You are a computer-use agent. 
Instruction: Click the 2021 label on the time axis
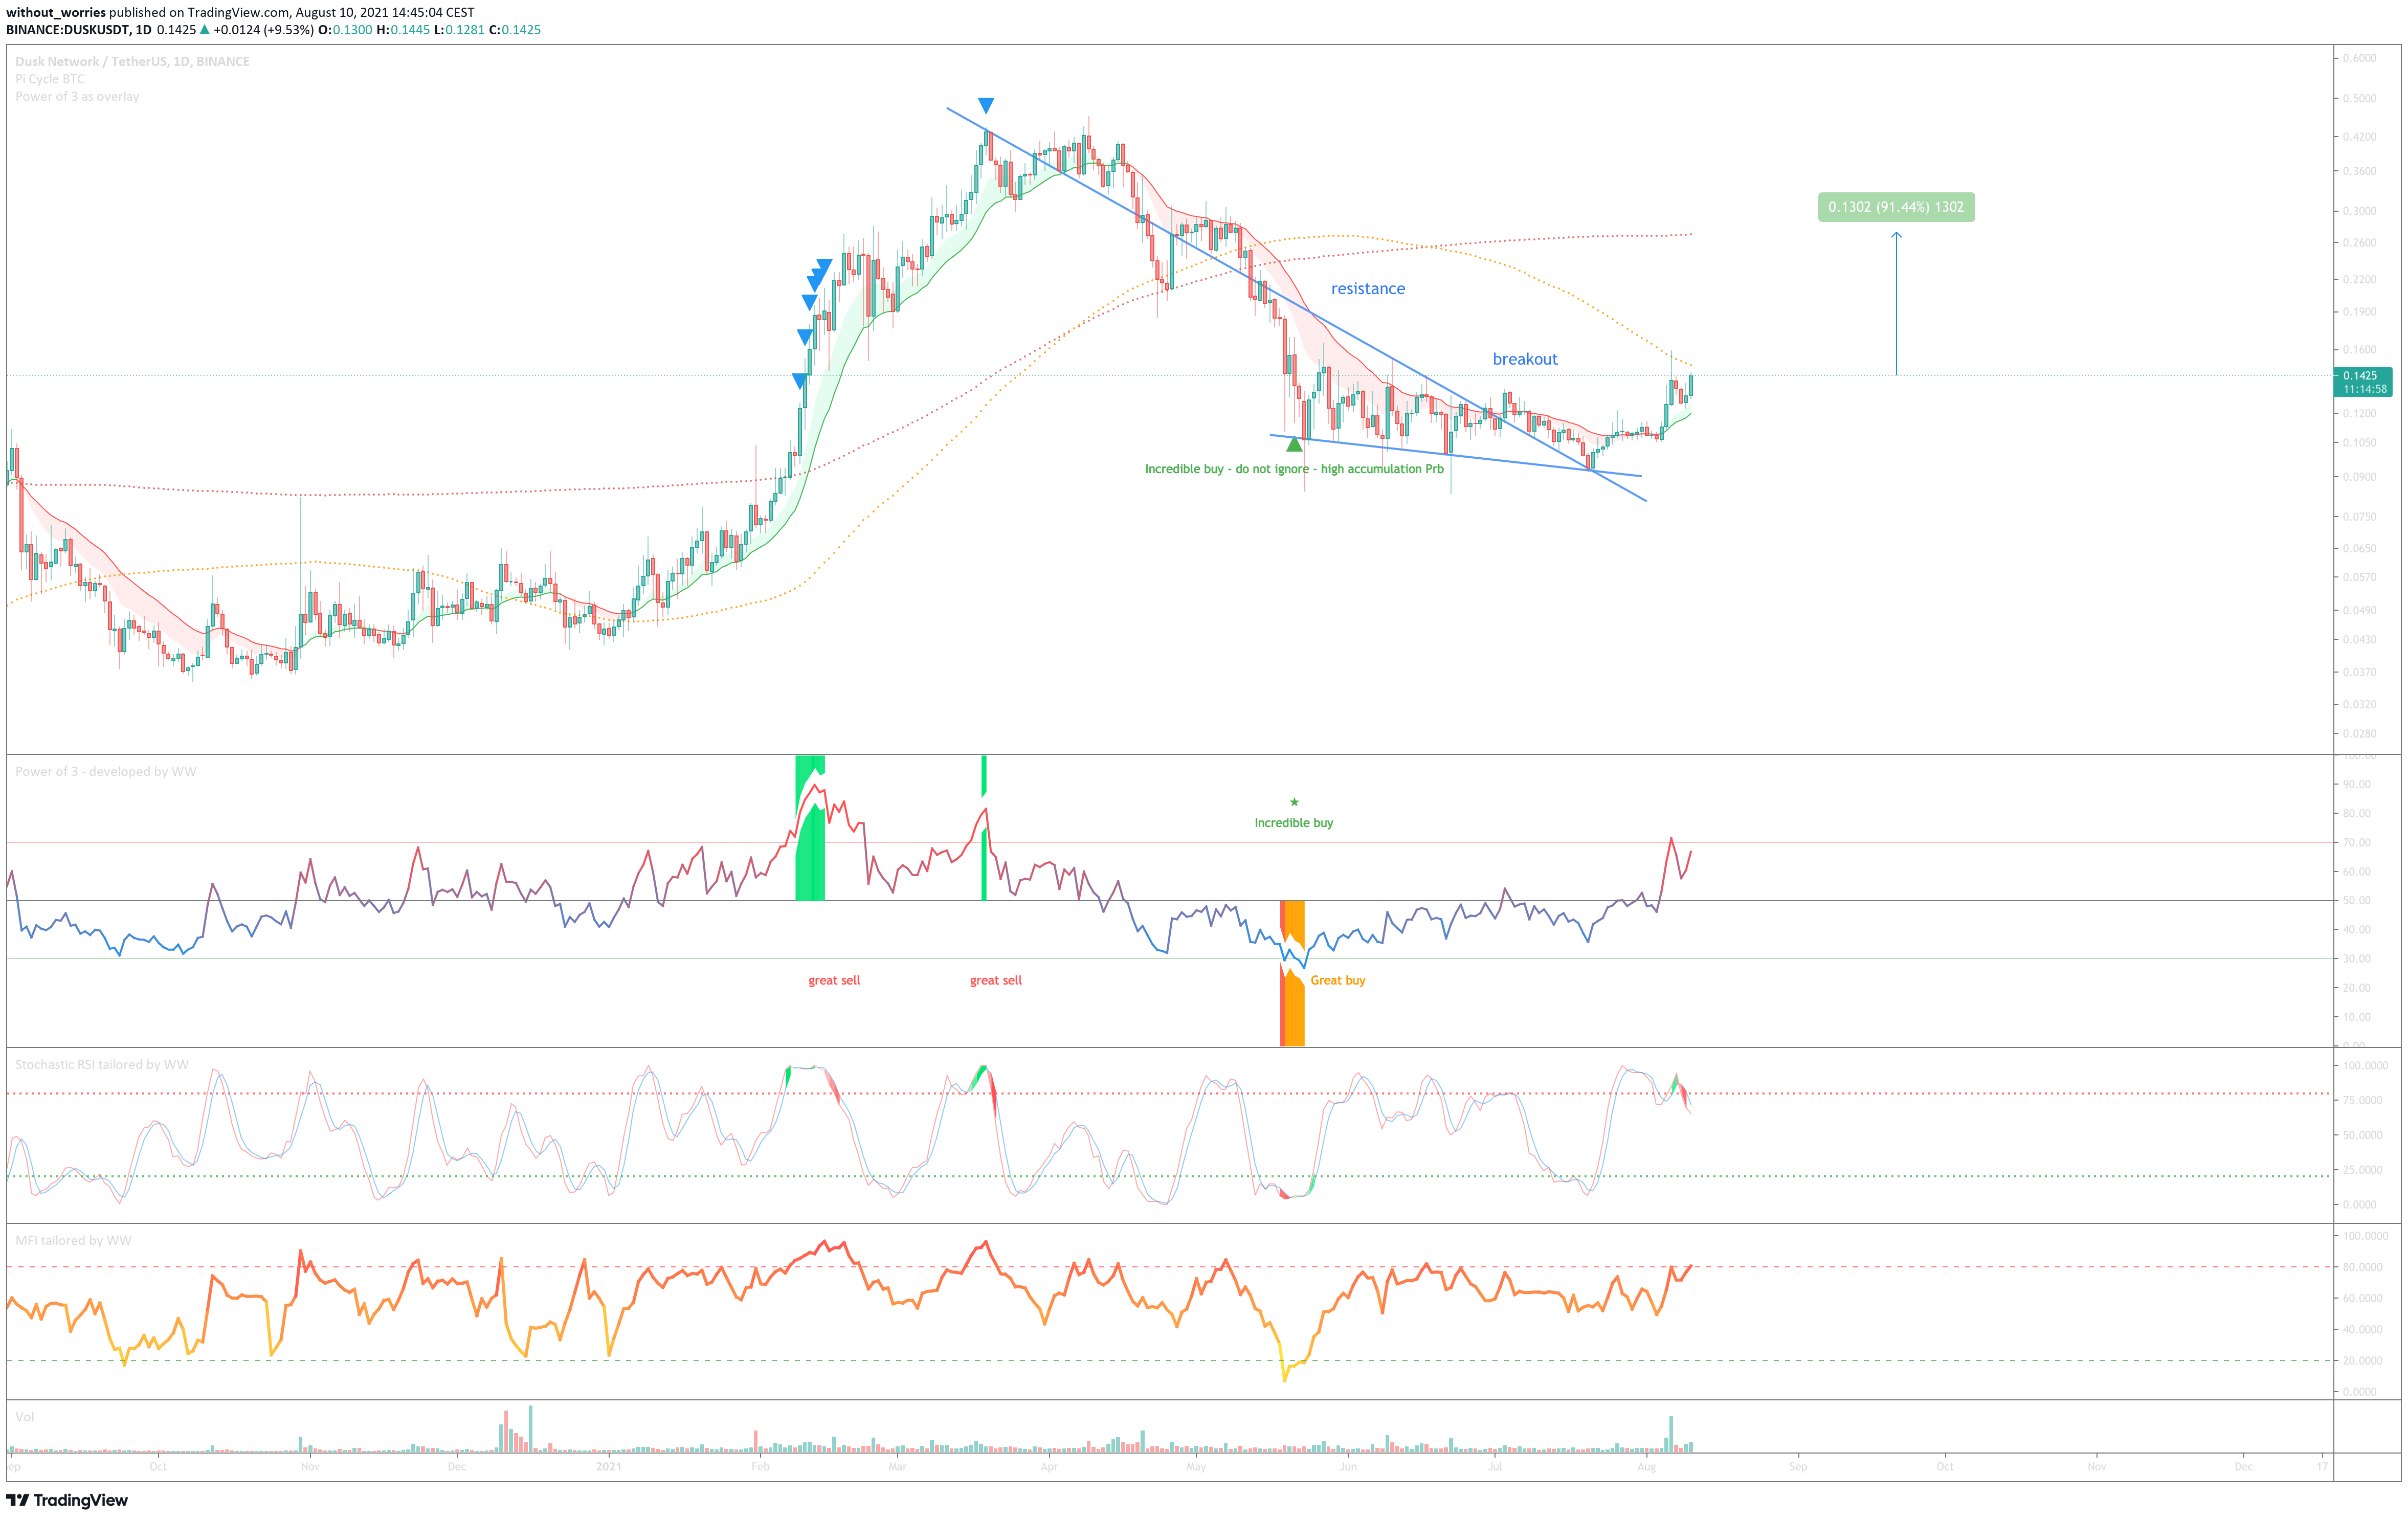[x=609, y=1467]
